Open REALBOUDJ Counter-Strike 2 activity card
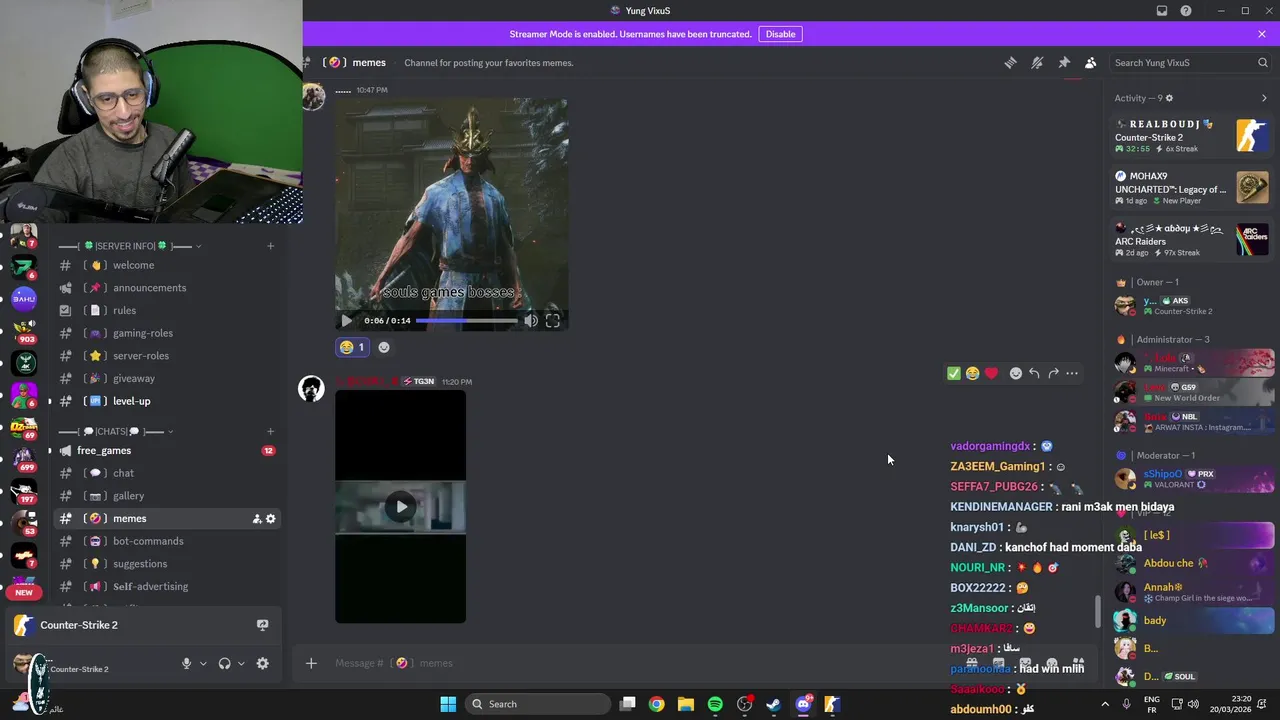Image resolution: width=1280 pixels, height=720 pixels. 1192,136
